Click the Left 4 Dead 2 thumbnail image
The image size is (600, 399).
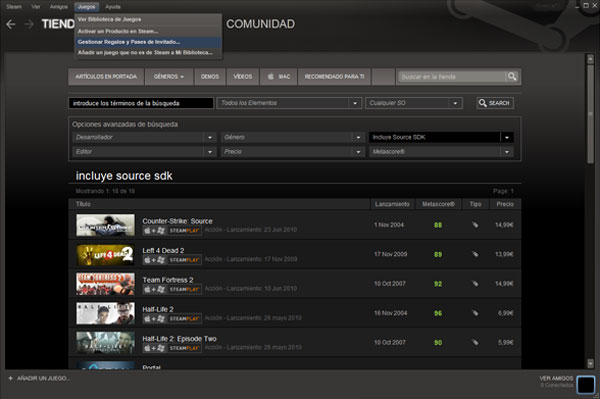tap(105, 254)
